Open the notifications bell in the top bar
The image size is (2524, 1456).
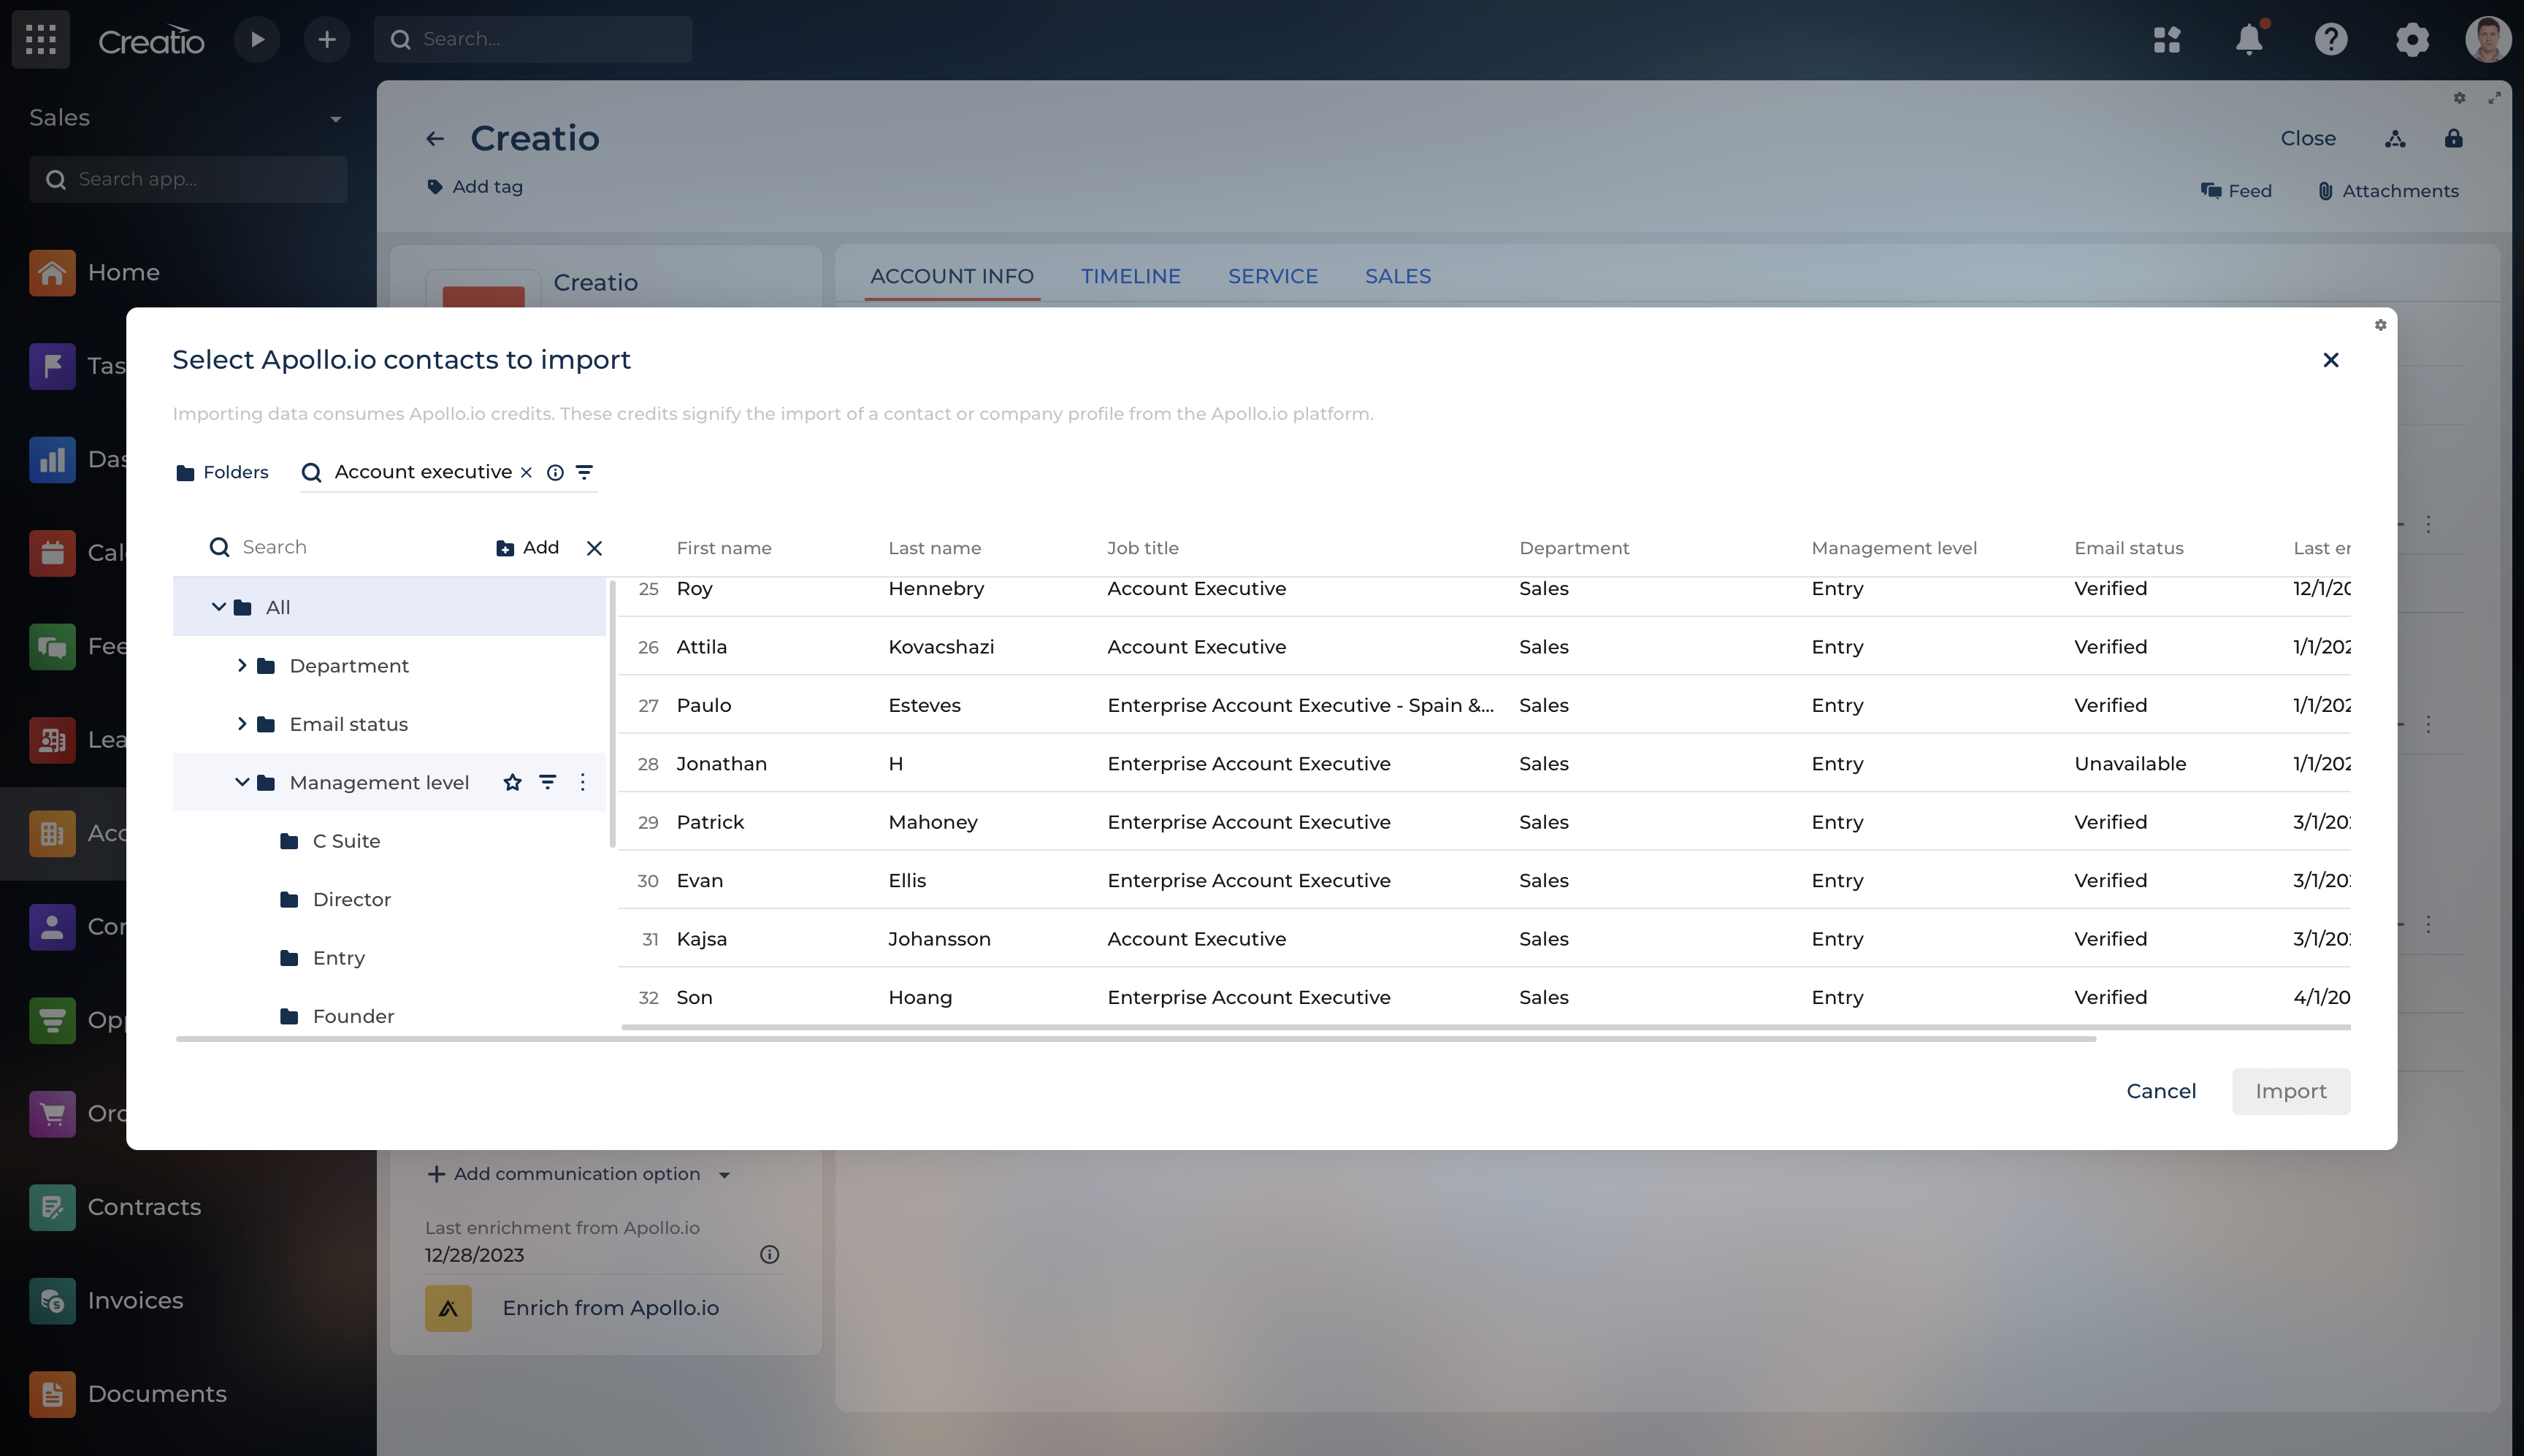2249,39
